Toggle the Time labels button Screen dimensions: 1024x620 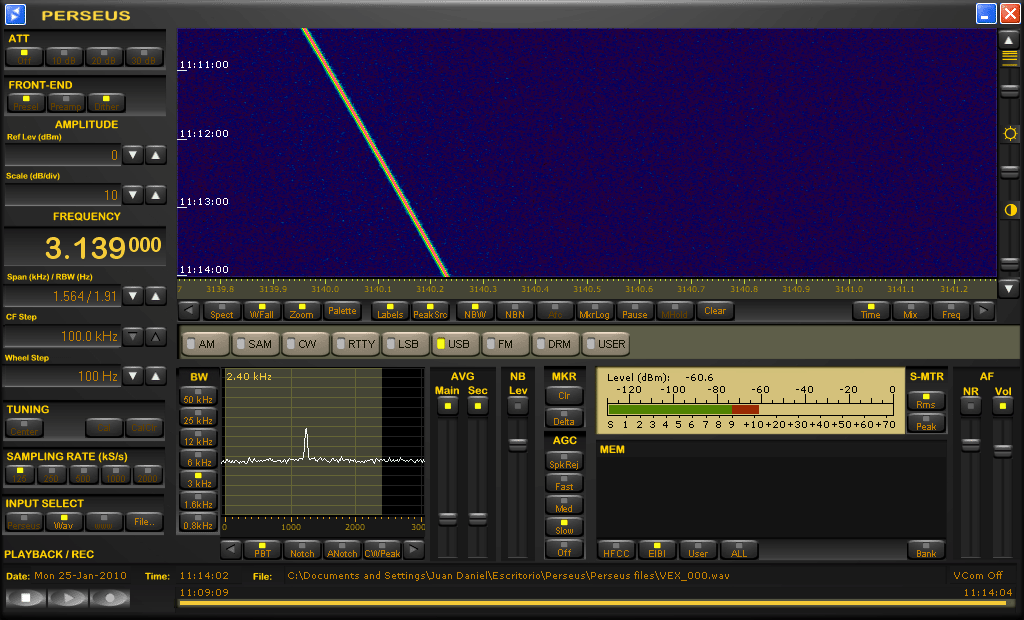click(871, 311)
